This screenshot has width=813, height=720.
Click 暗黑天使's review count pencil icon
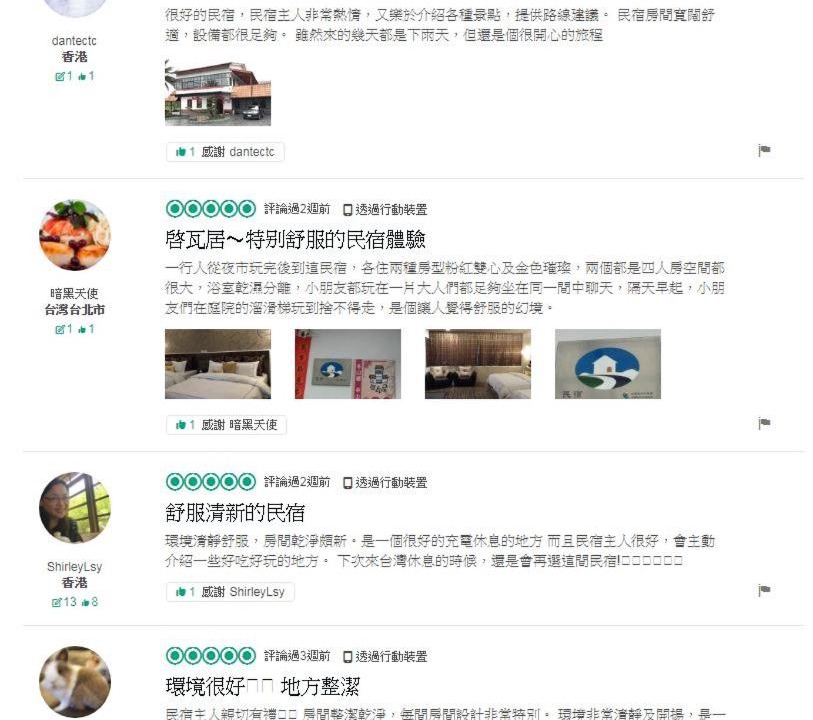[x=60, y=329]
